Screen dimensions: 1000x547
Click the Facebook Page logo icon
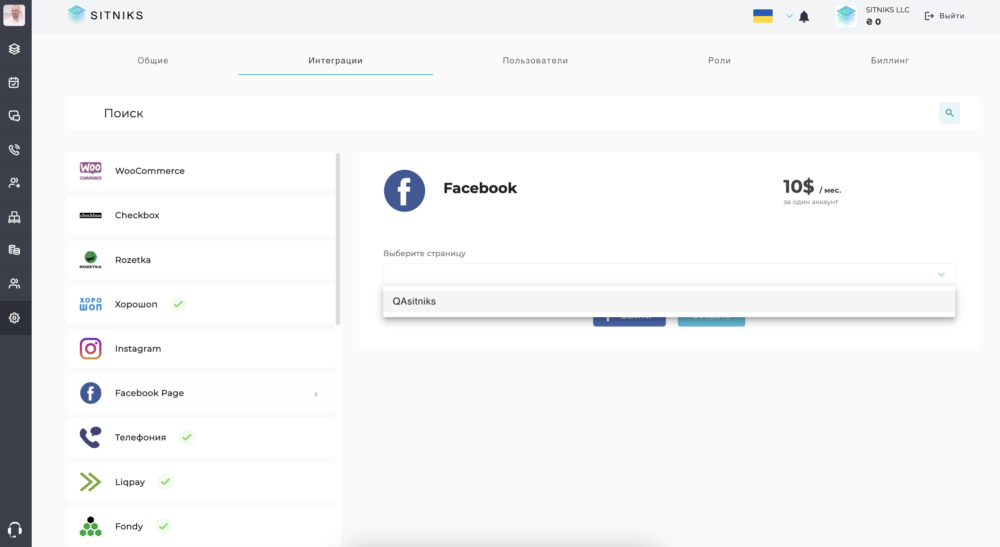click(x=91, y=393)
